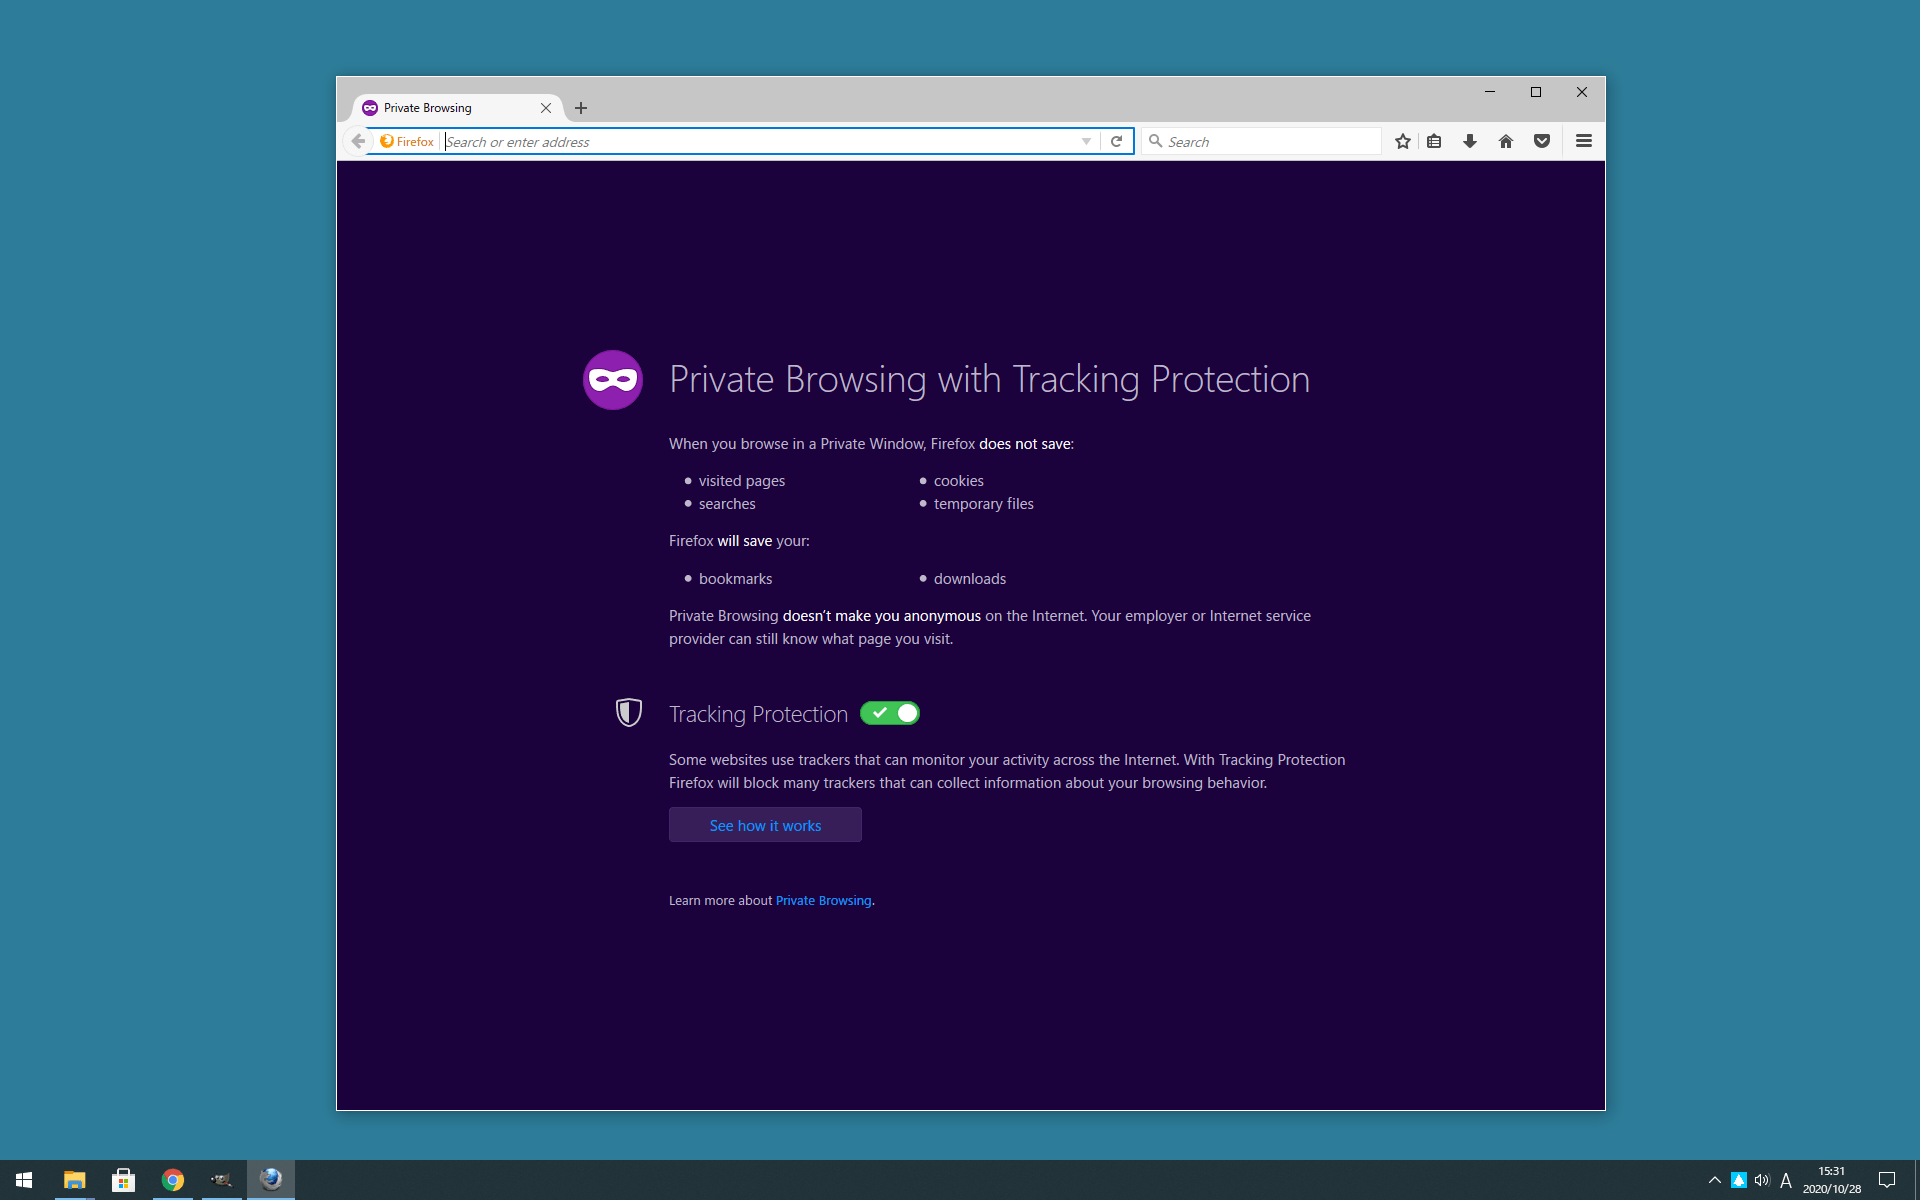Show hidden system tray icons chevron
Screen dimensions: 1920x1200
point(1714,1180)
